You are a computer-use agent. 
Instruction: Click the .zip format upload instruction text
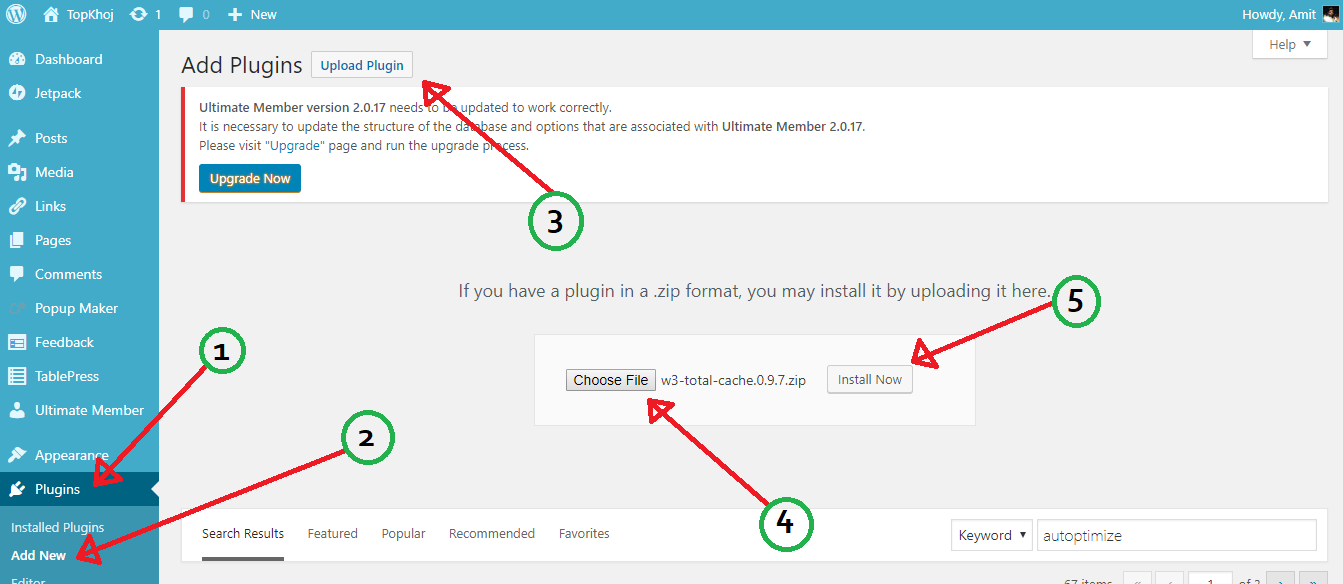(x=755, y=291)
